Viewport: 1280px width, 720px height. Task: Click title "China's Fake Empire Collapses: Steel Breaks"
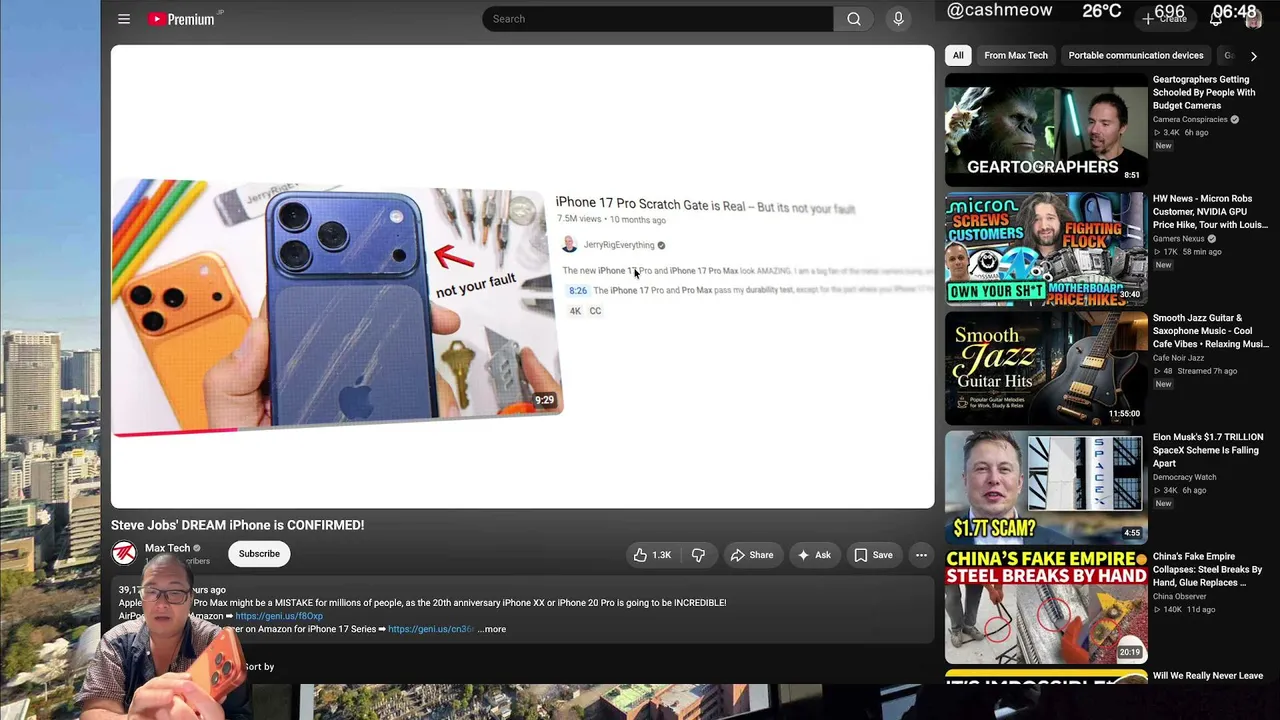click(1208, 569)
